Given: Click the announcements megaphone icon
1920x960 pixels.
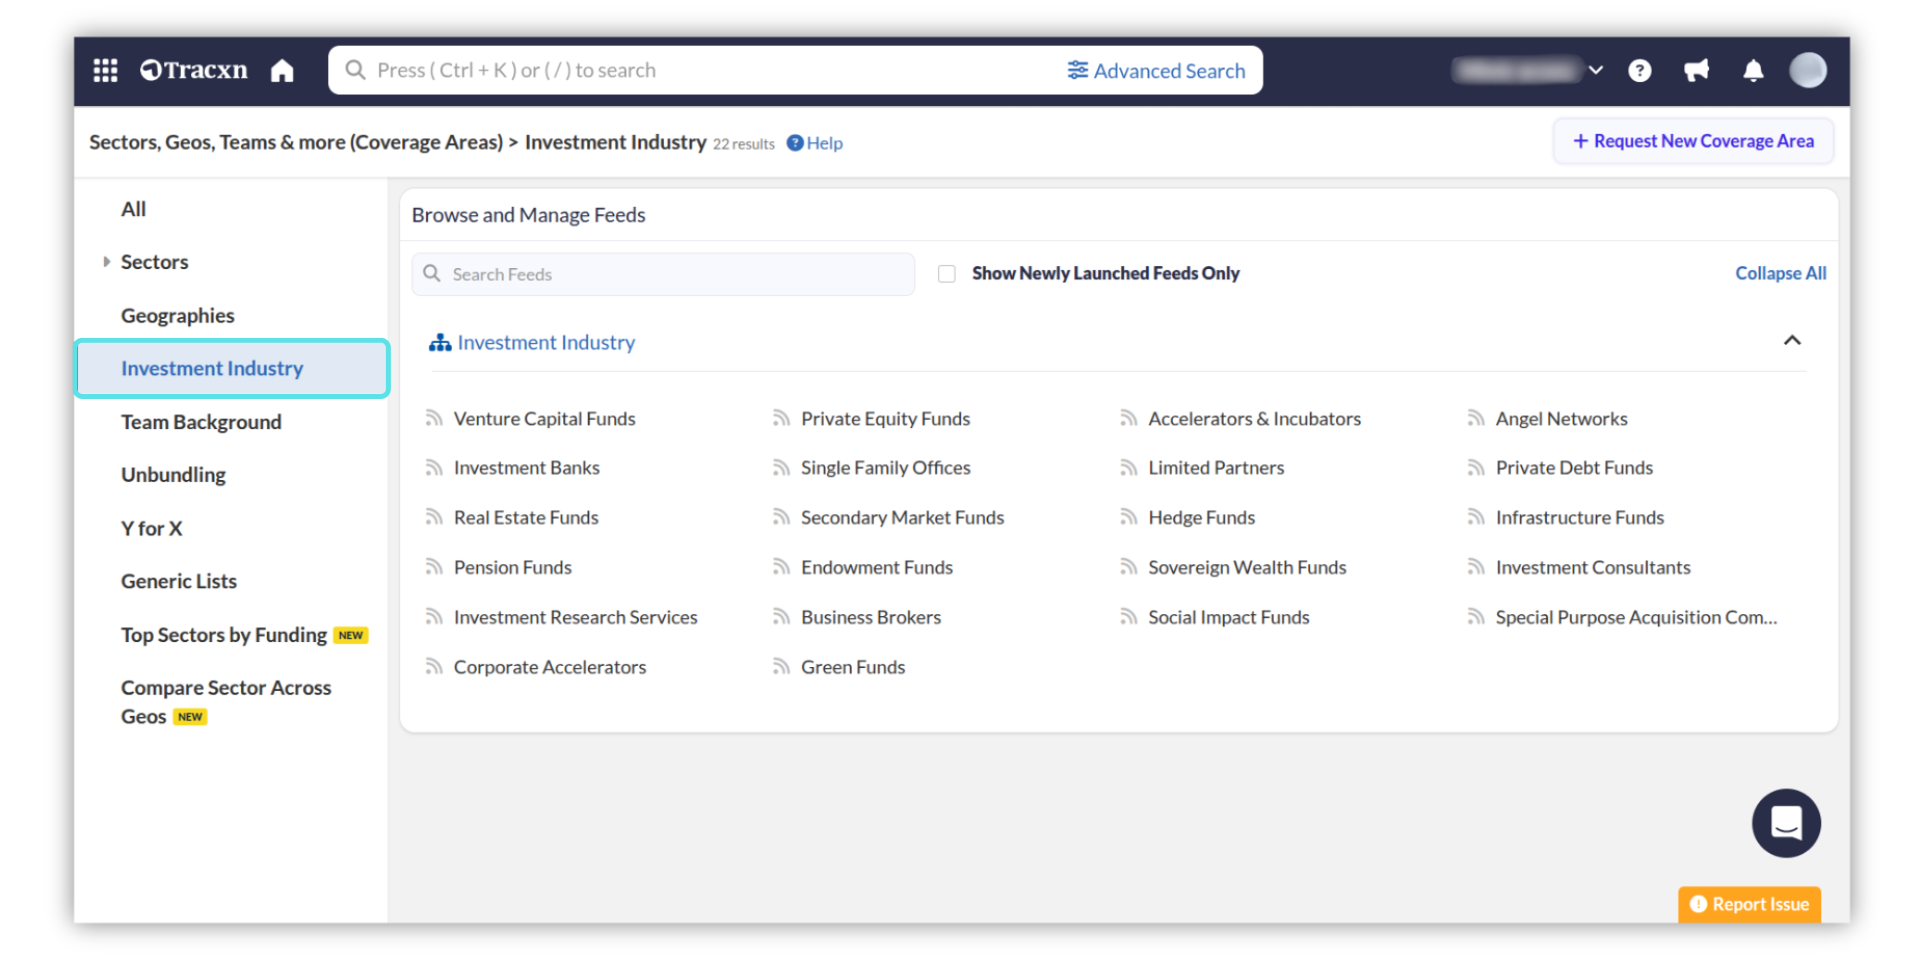Looking at the screenshot, I should [x=1696, y=71].
